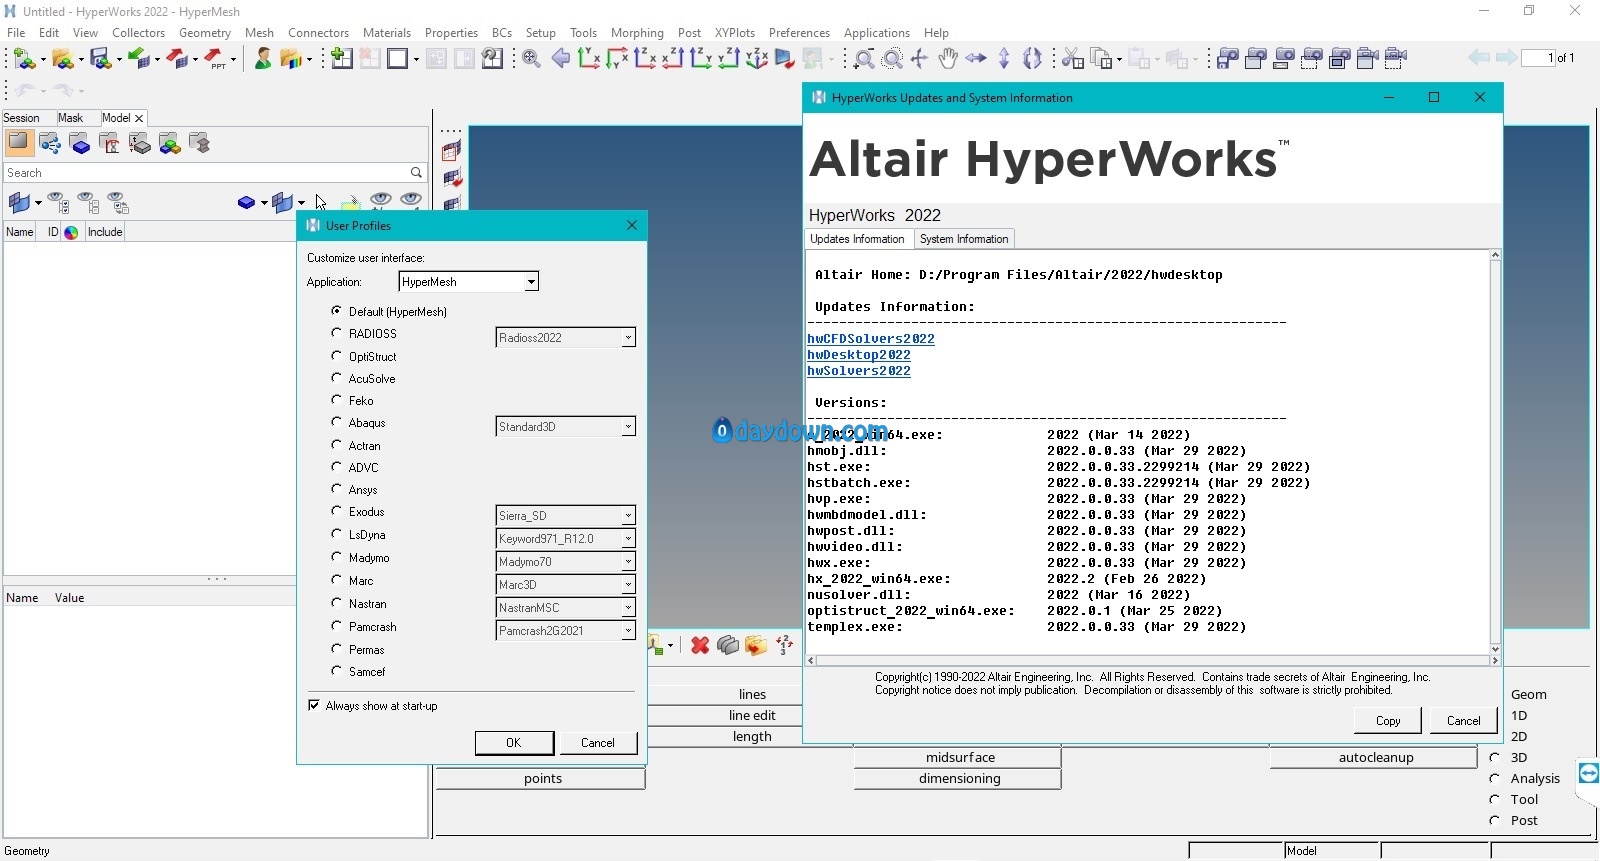Click Cancel in User Profiles dialog
The image size is (1600, 861).
[x=598, y=743]
